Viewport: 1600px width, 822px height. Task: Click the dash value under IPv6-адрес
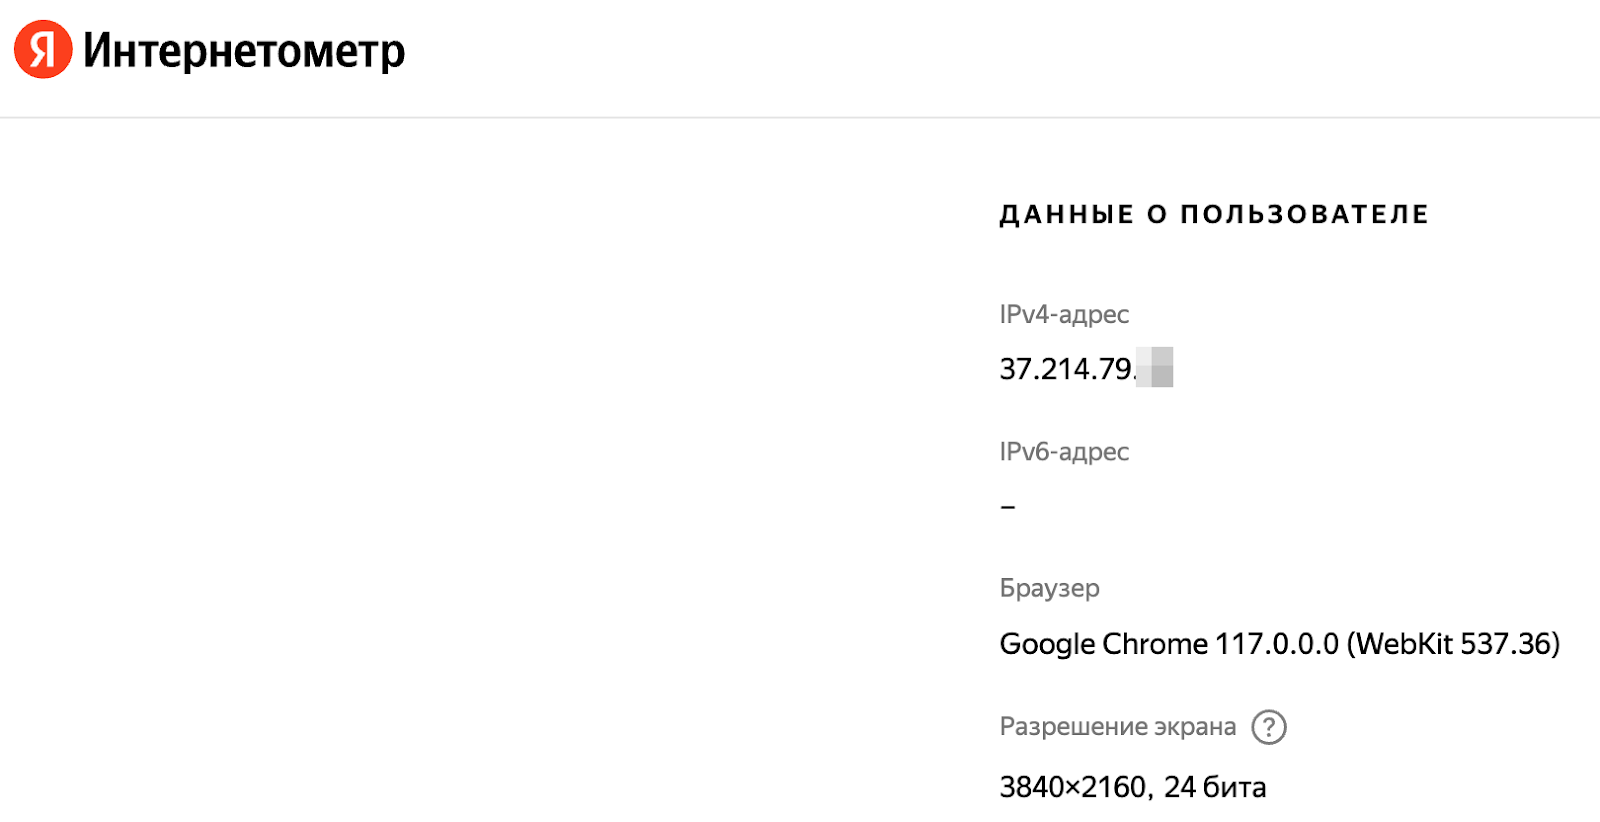click(x=1008, y=507)
